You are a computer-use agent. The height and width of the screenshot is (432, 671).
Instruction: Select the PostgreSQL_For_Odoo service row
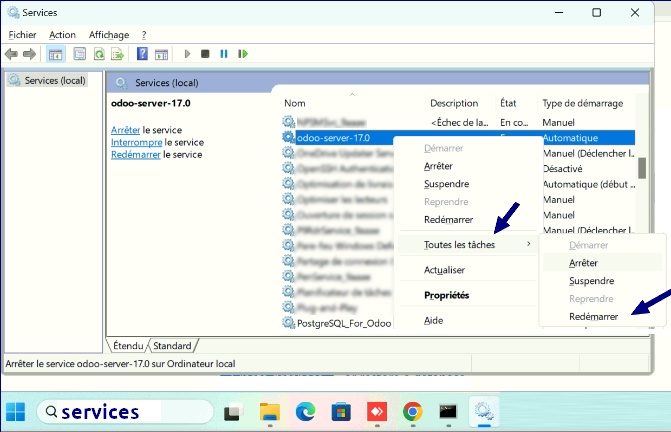tap(344, 323)
